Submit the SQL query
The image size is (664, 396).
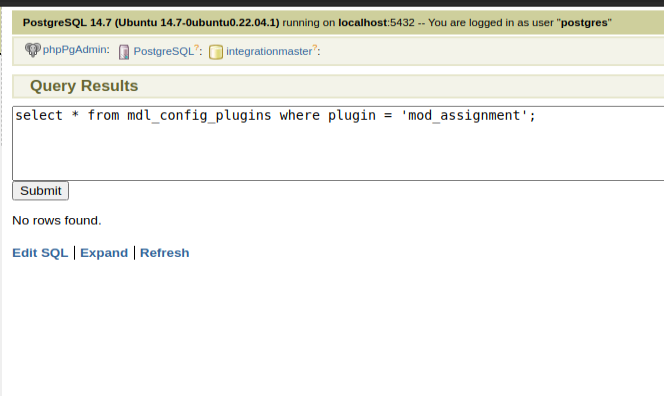[x=41, y=191]
